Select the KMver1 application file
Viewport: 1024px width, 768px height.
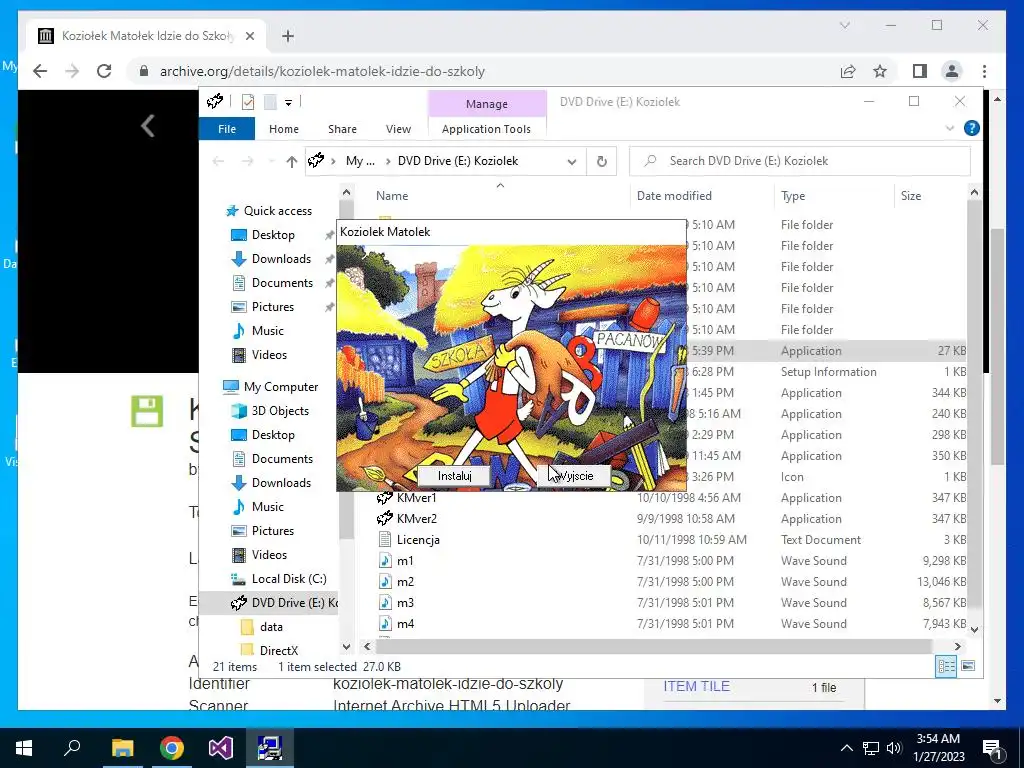pos(417,498)
